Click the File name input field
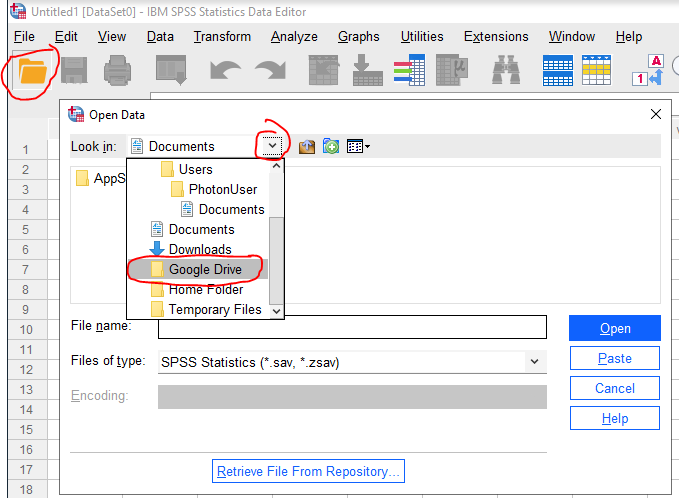 click(x=352, y=327)
